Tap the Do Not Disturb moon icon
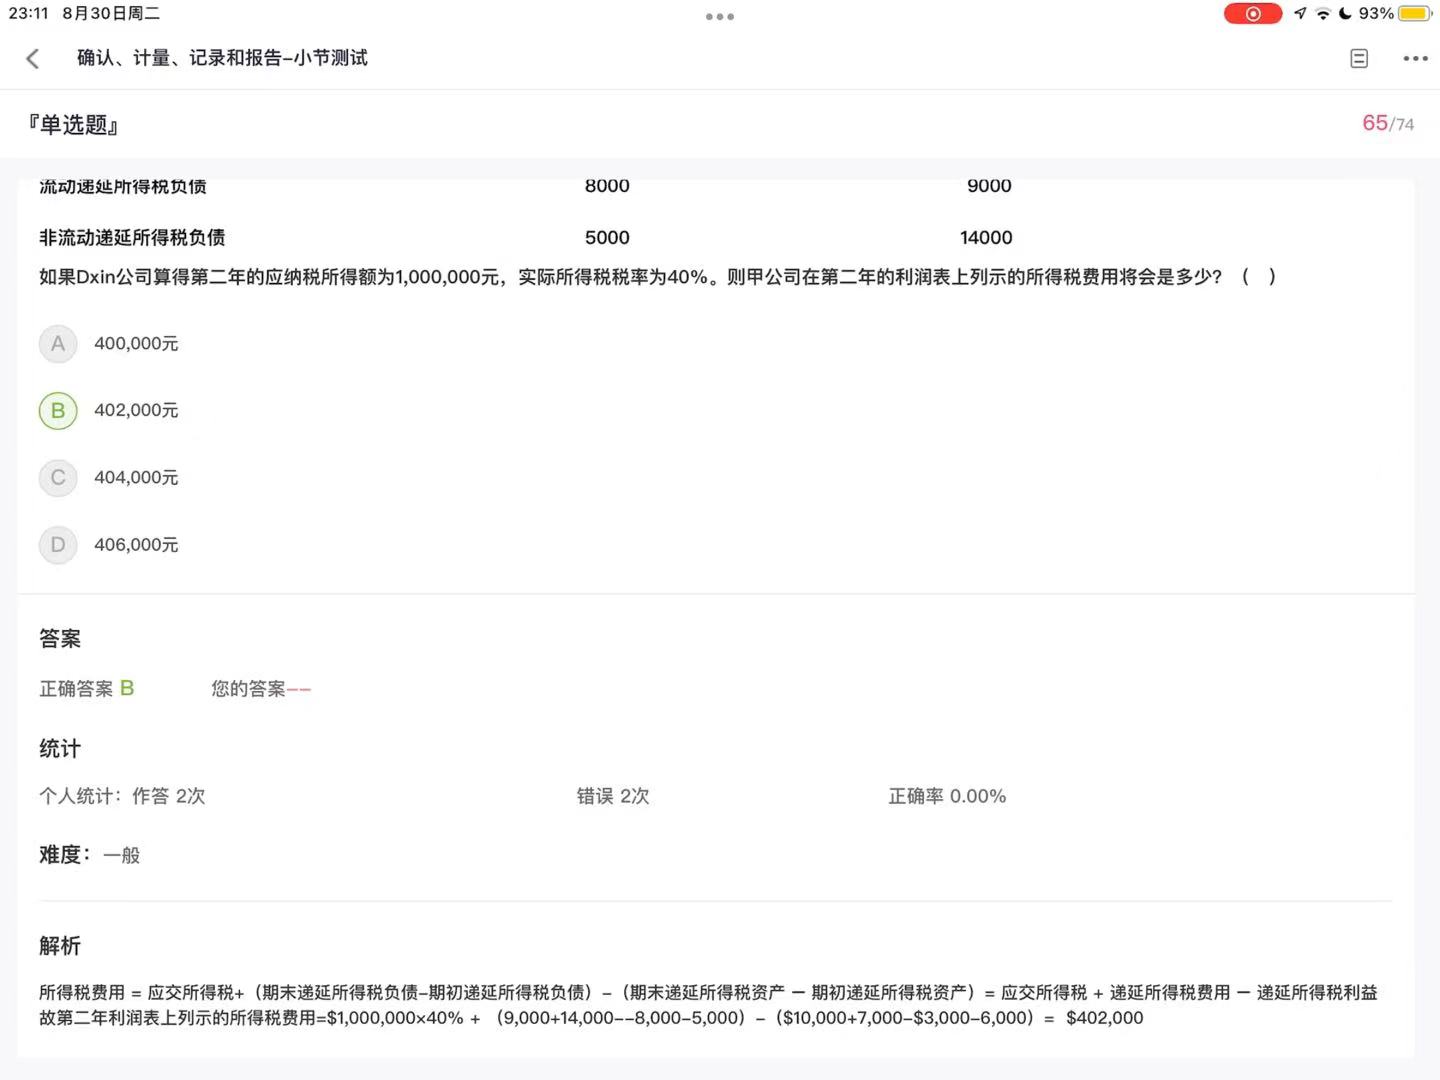Viewport: 1440px width, 1080px height. coord(1345,14)
